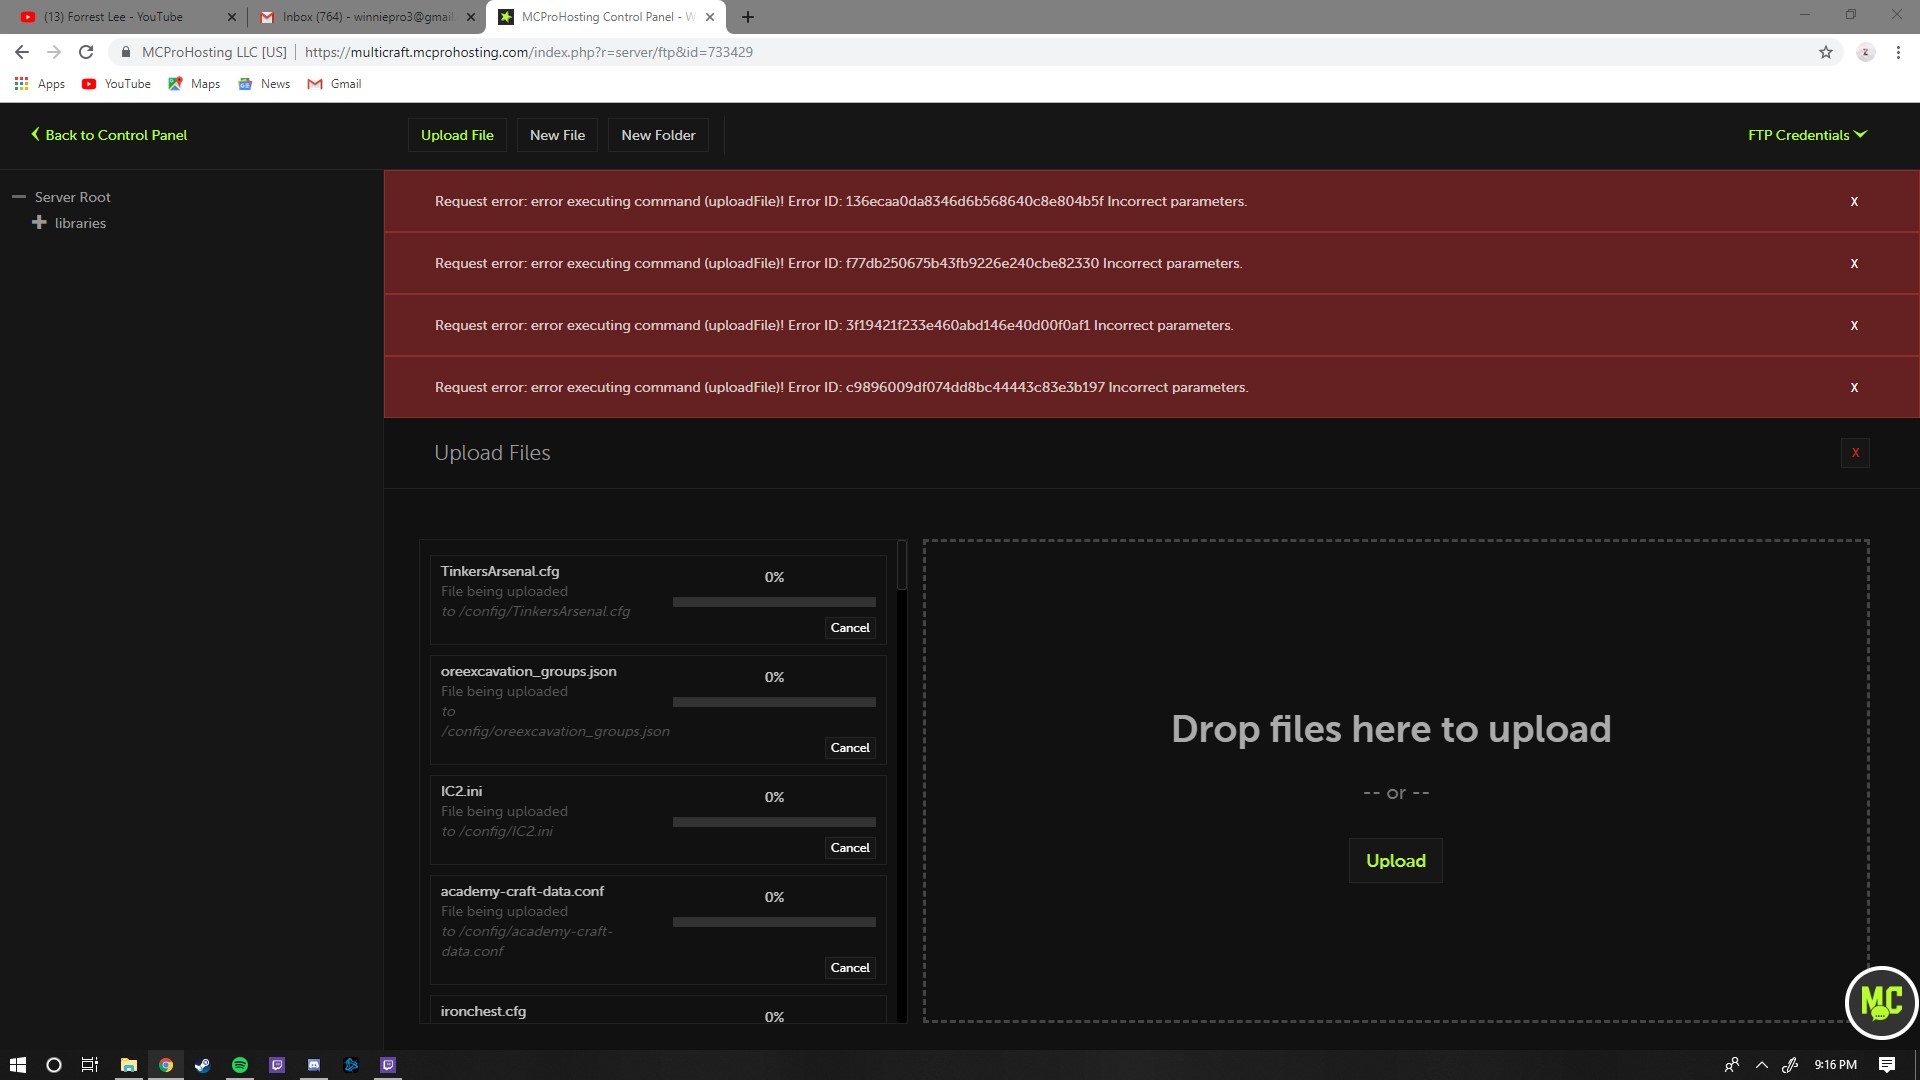Open the Windows notification center
Viewport: 1920px width, 1080px height.
pos(1887,1065)
